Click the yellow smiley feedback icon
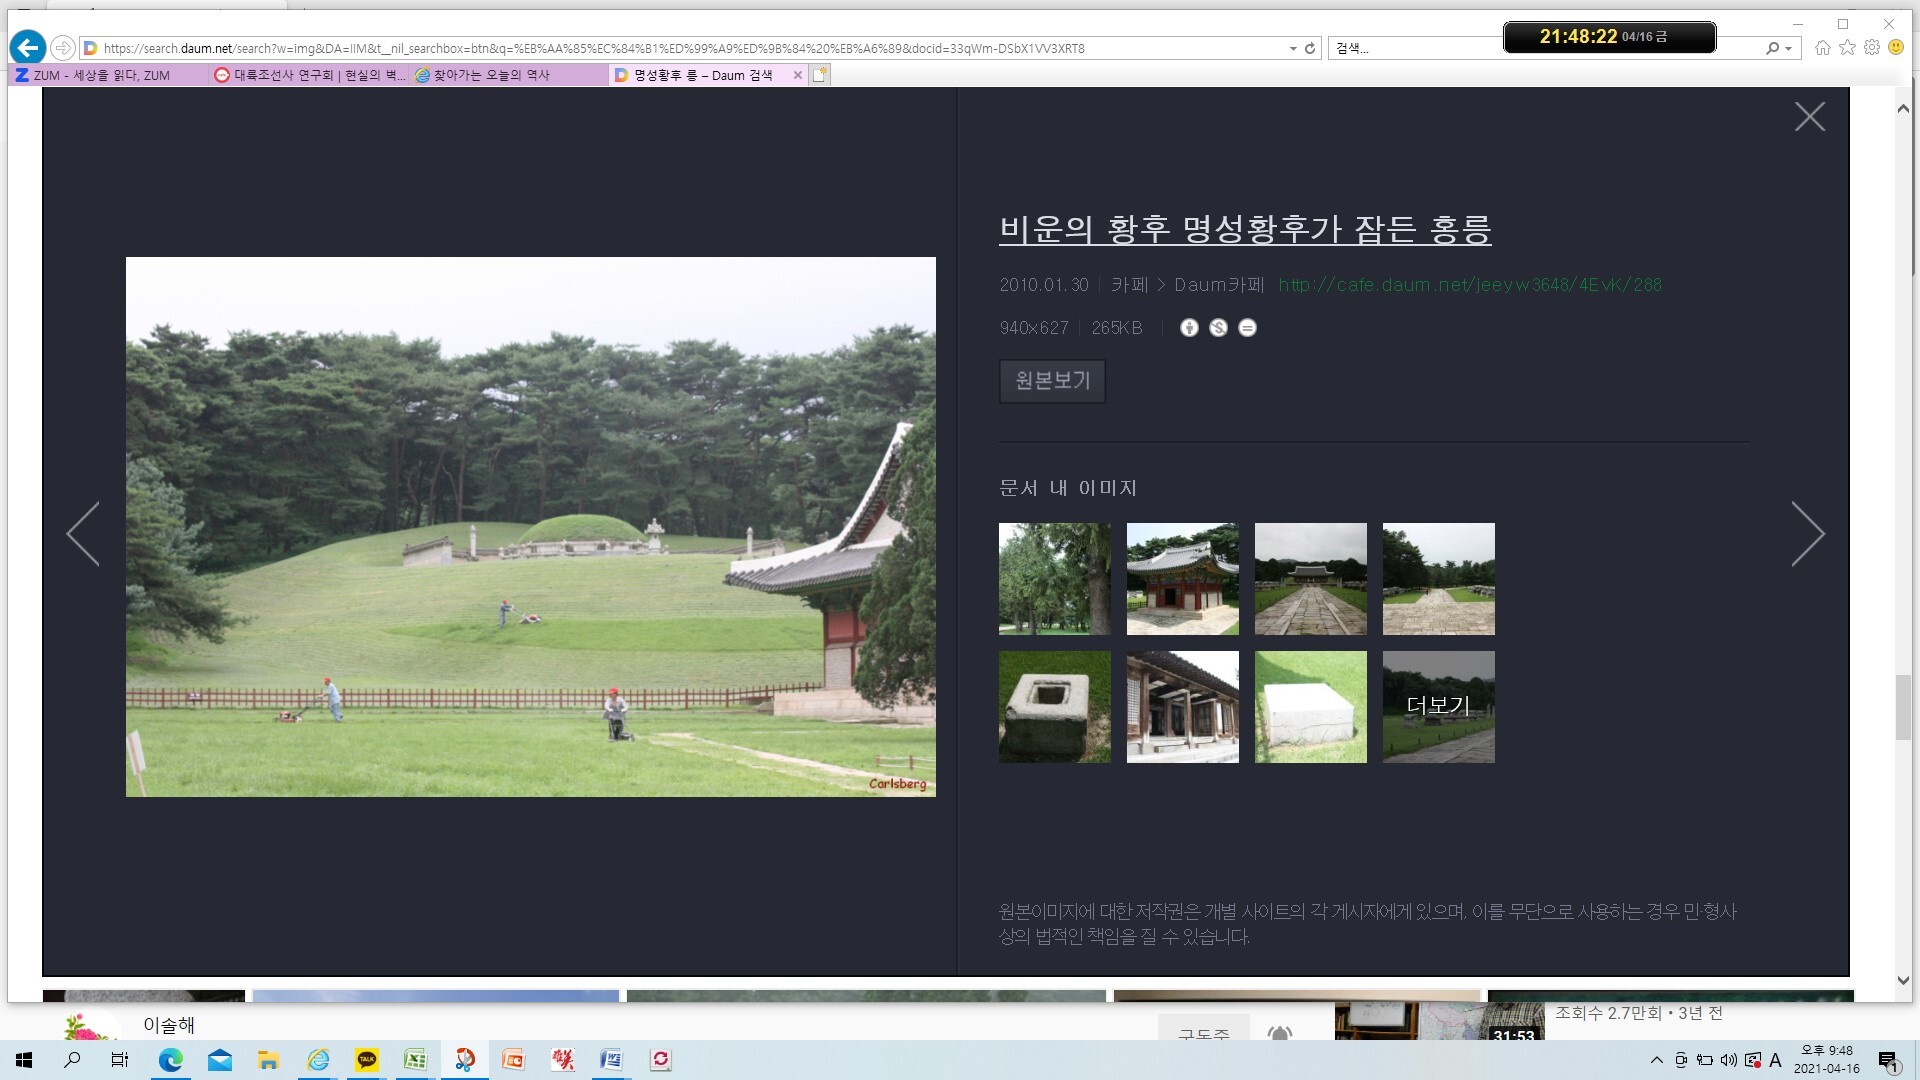The height and width of the screenshot is (1080, 1920). click(1895, 48)
